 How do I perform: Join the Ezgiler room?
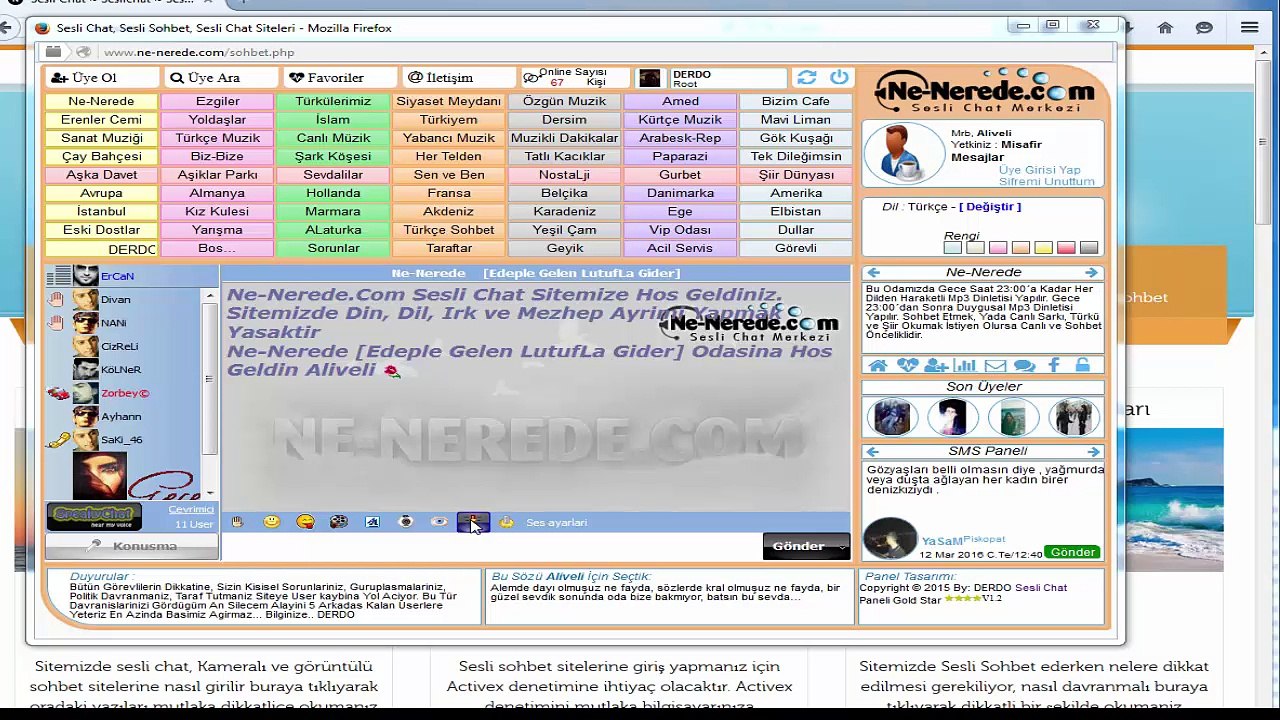(x=217, y=101)
